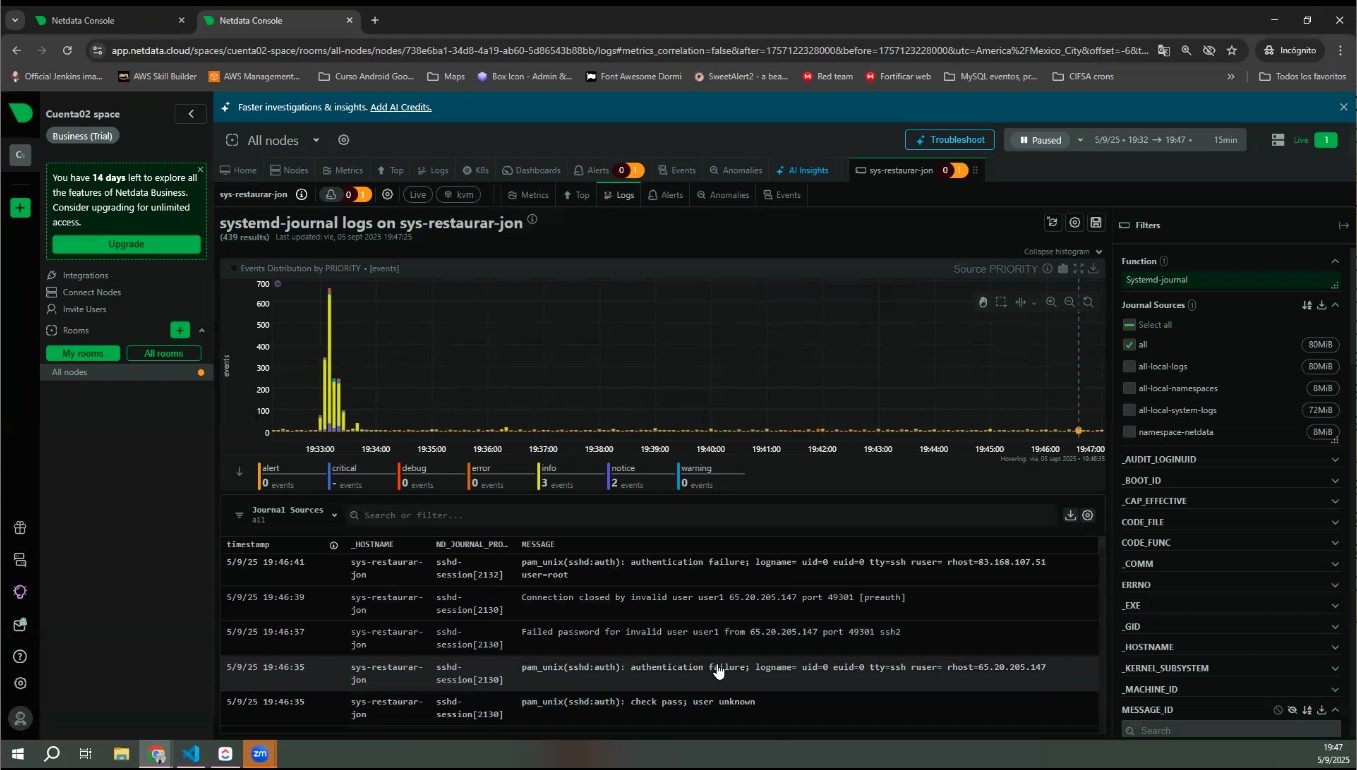The height and width of the screenshot is (770, 1357).
Task: Expand the _HOSTNAME filter section
Action: click(1334, 647)
